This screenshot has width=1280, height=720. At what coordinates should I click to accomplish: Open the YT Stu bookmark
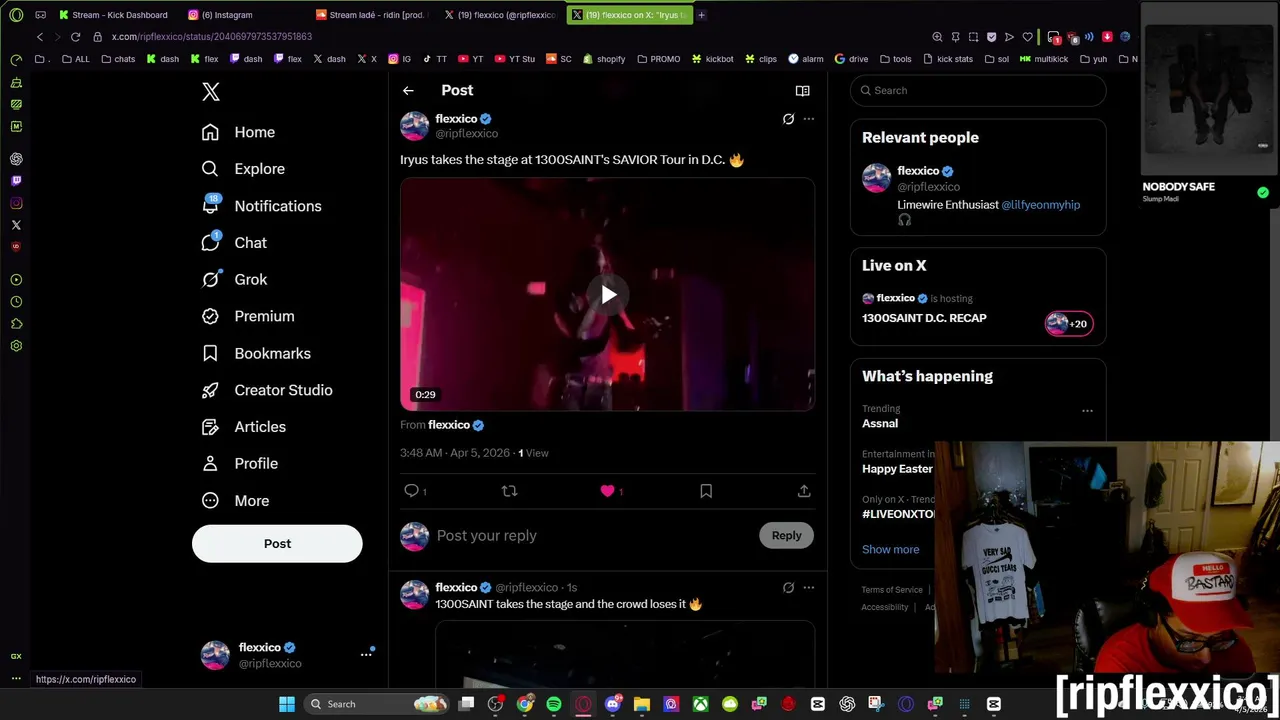click(514, 59)
